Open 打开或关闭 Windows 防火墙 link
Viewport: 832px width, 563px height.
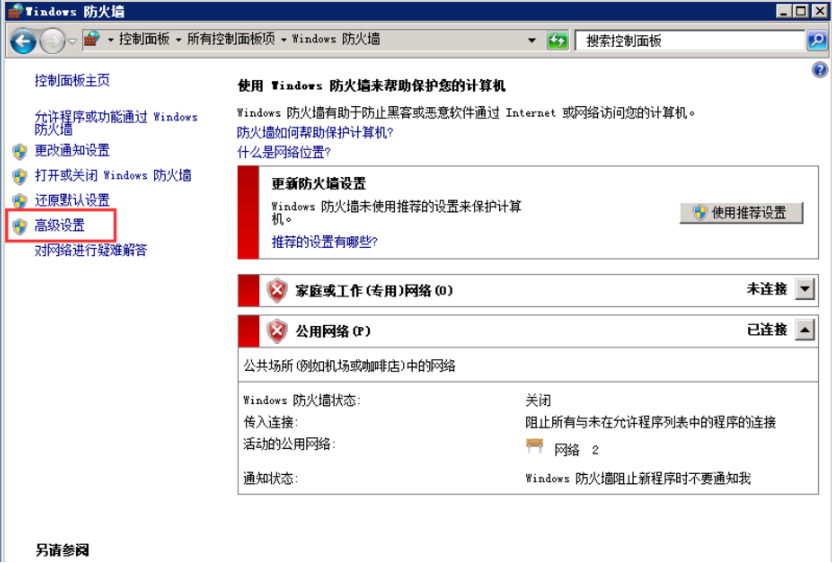(113, 176)
